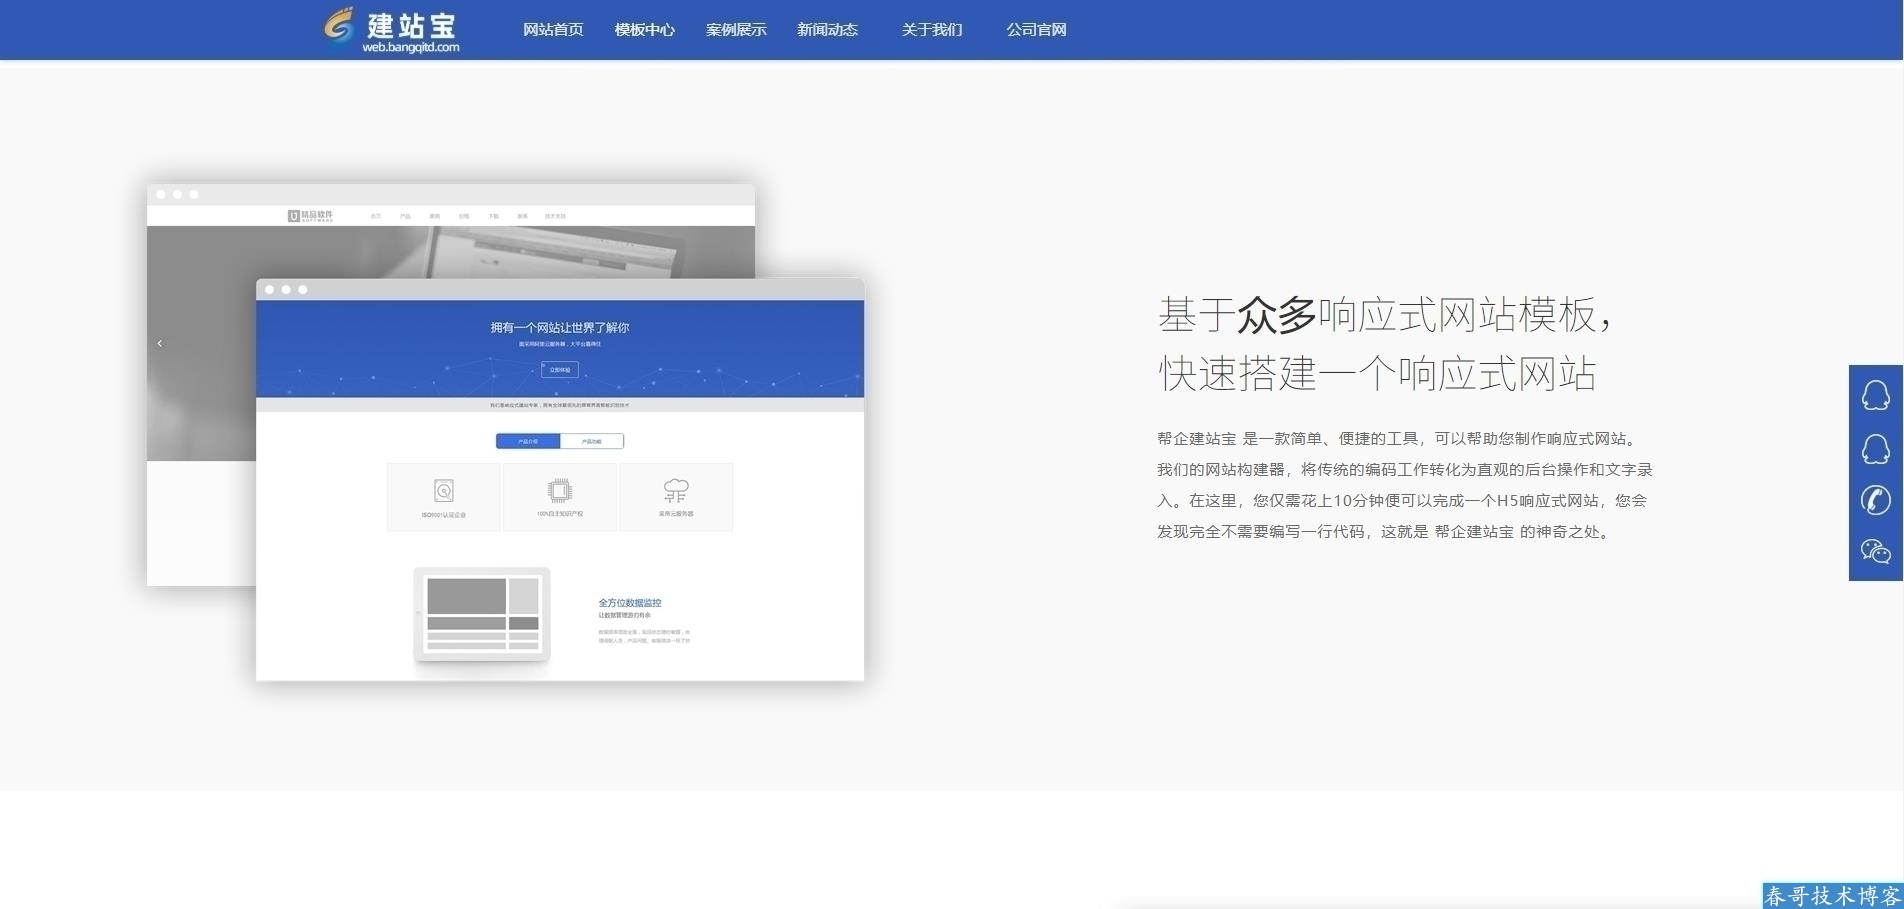Viewport: 1904px width, 909px height.
Task: Open the WeChat icon in floating sidebar
Action: coord(1875,551)
